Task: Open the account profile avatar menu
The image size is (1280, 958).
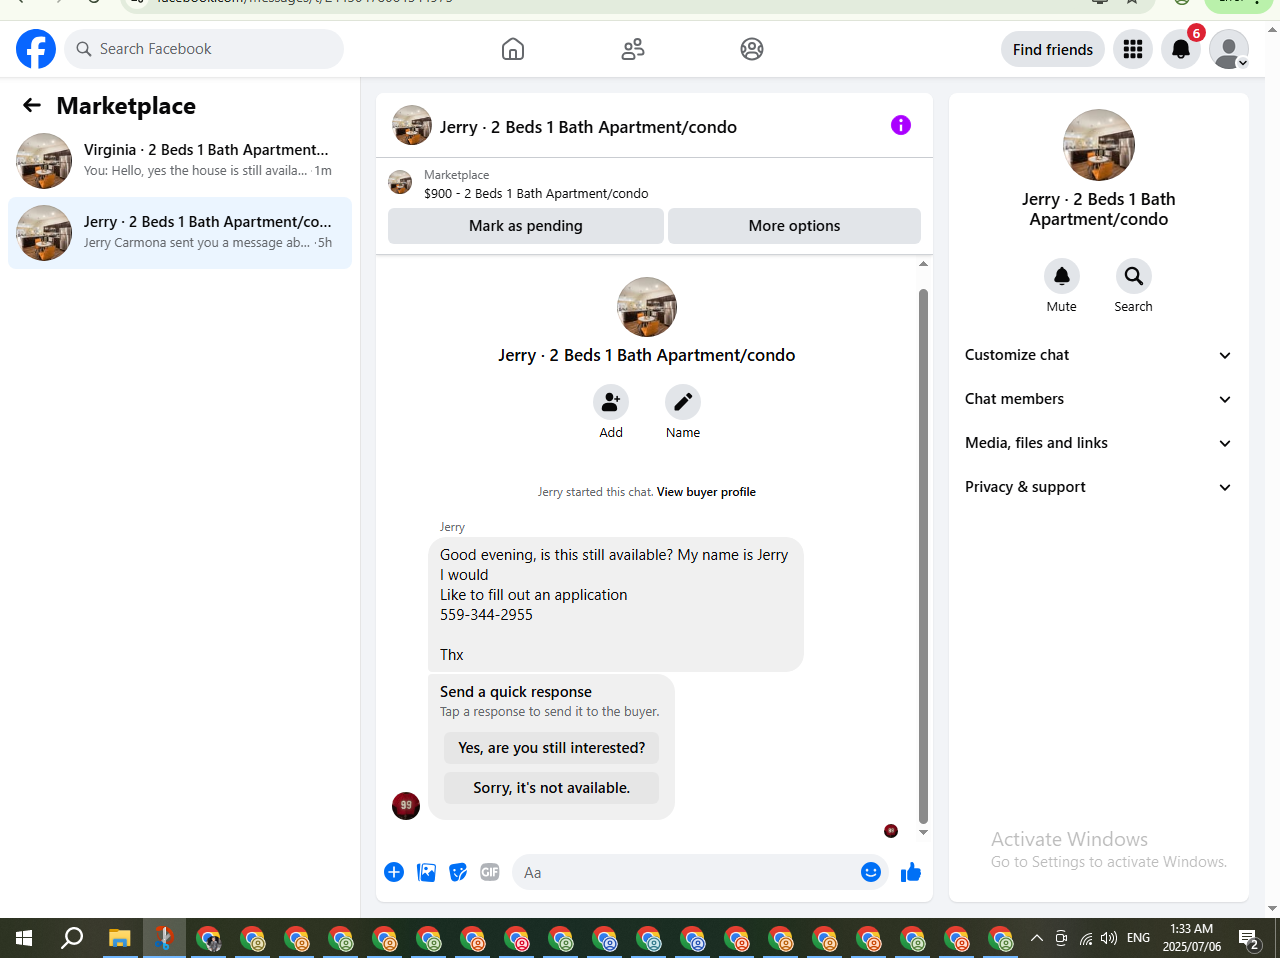Action: click(1229, 49)
